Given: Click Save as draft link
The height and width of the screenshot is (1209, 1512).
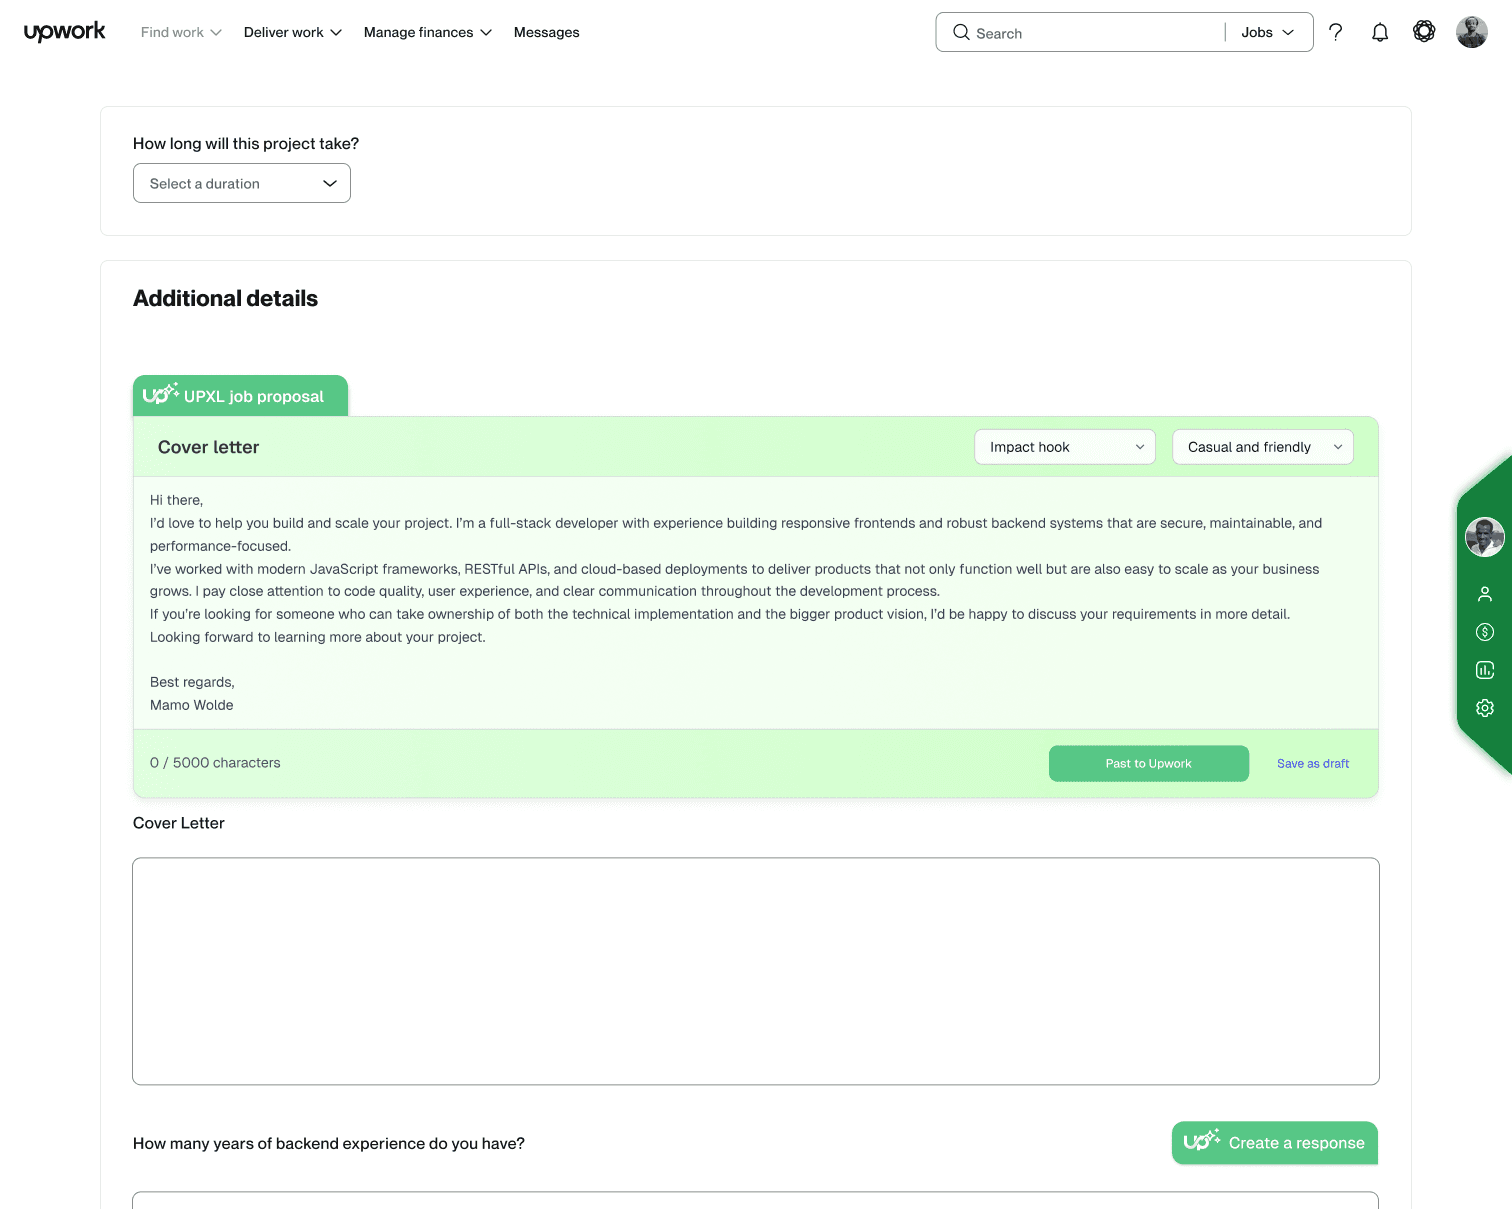Looking at the screenshot, I should (1313, 763).
